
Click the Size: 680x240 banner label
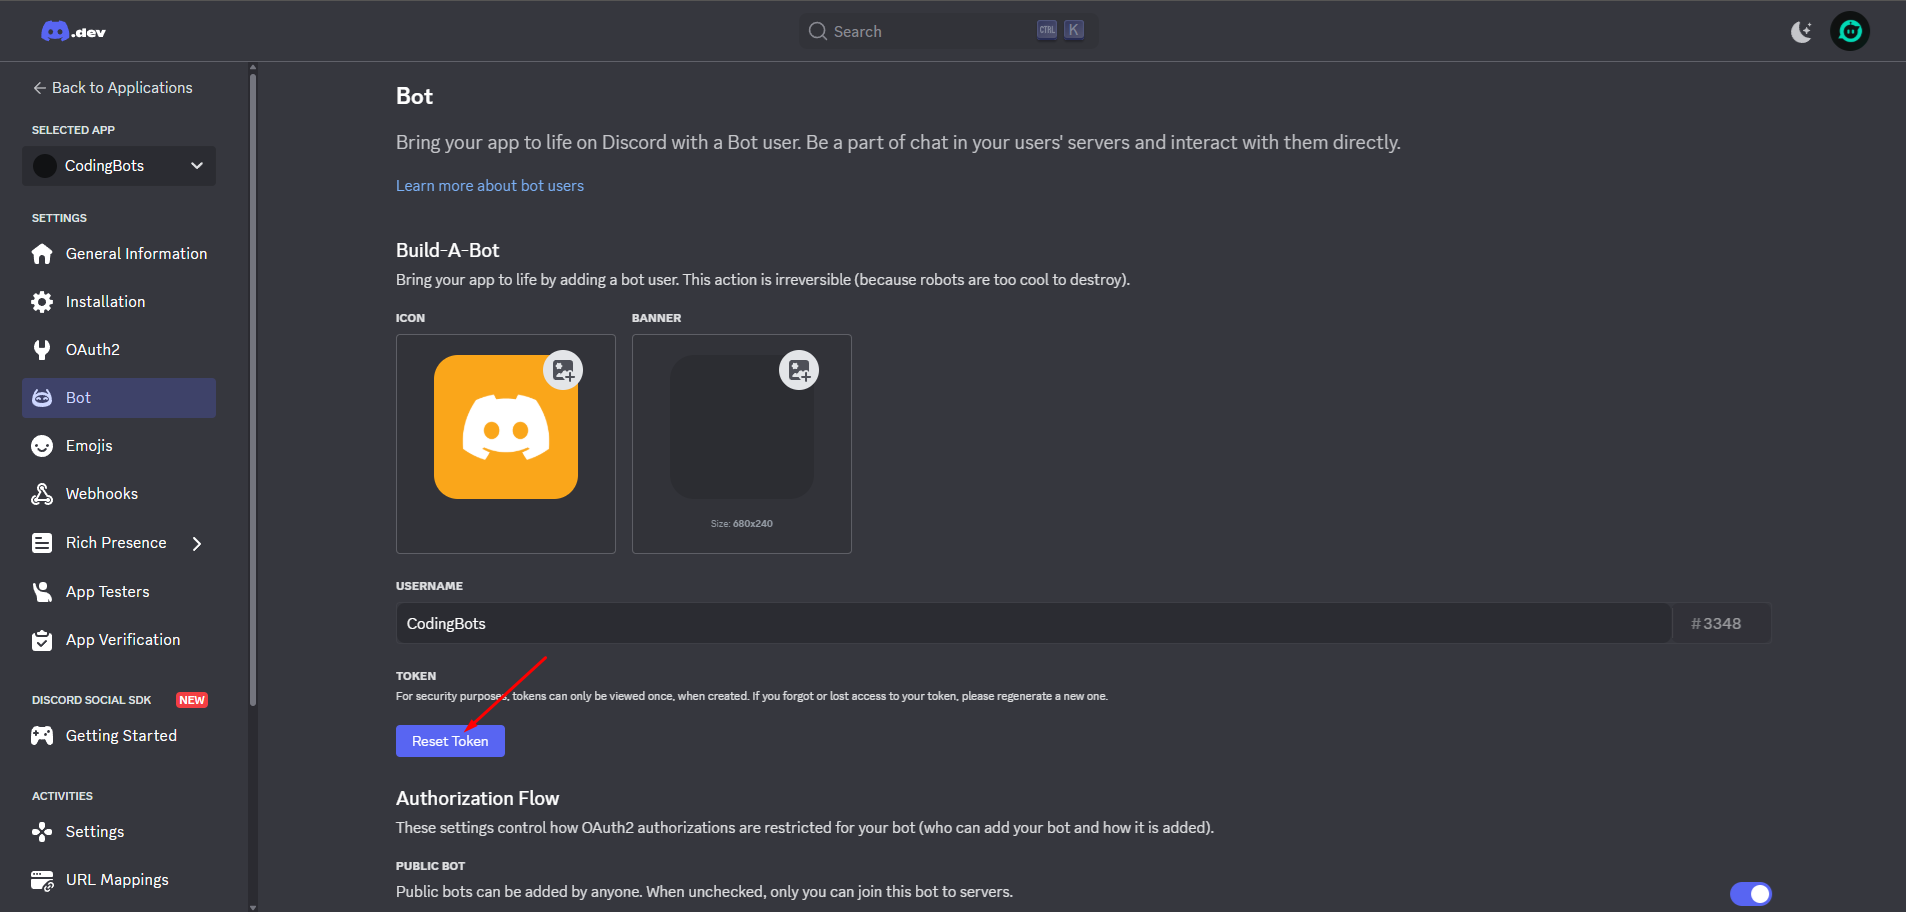[742, 524]
